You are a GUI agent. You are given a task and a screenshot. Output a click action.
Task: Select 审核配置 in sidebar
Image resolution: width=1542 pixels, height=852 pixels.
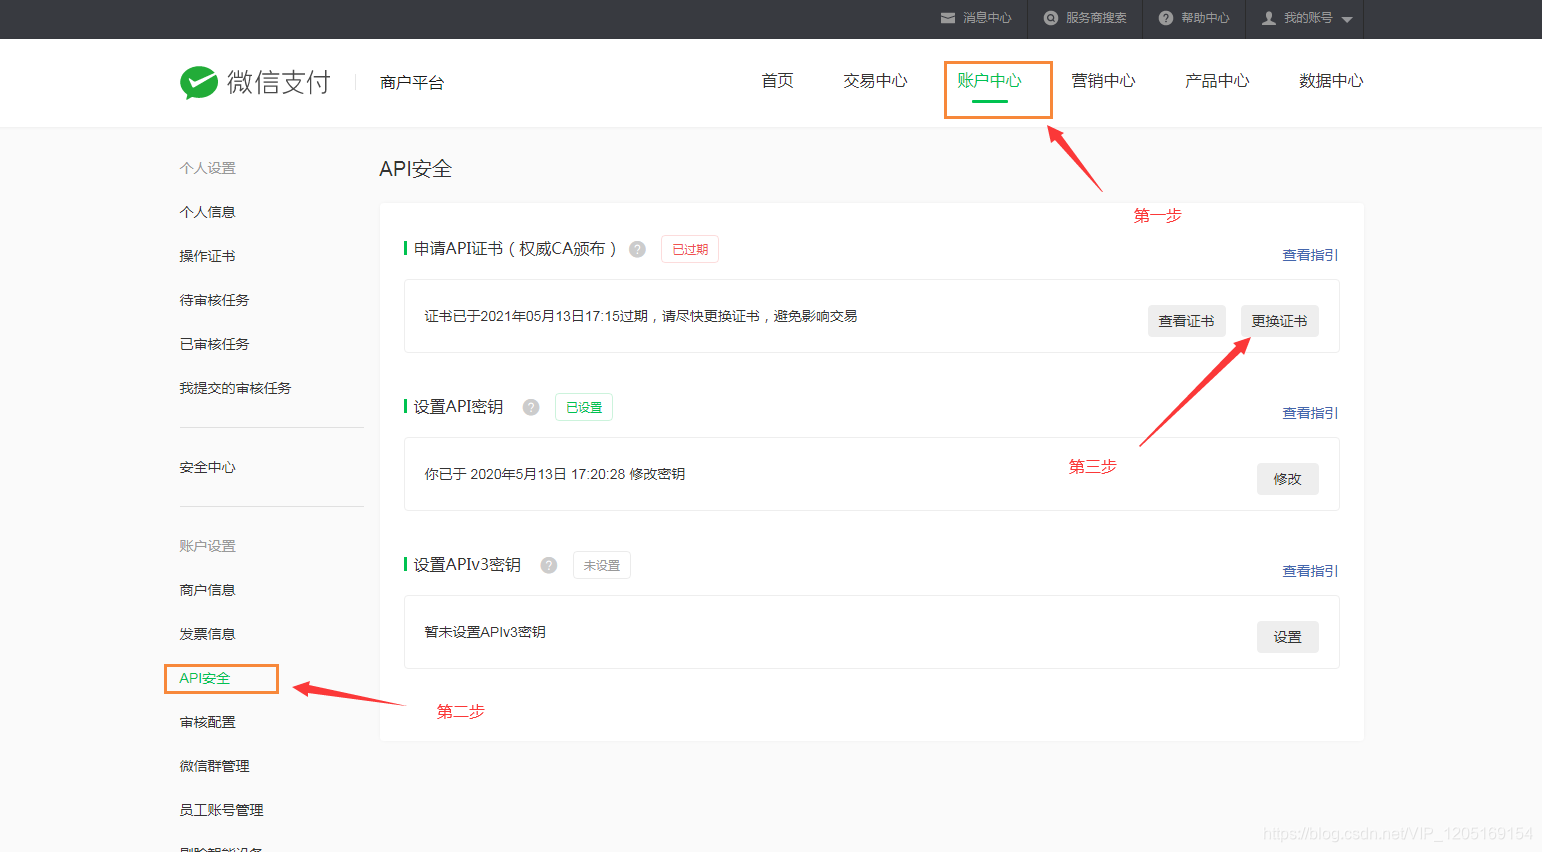tap(207, 722)
